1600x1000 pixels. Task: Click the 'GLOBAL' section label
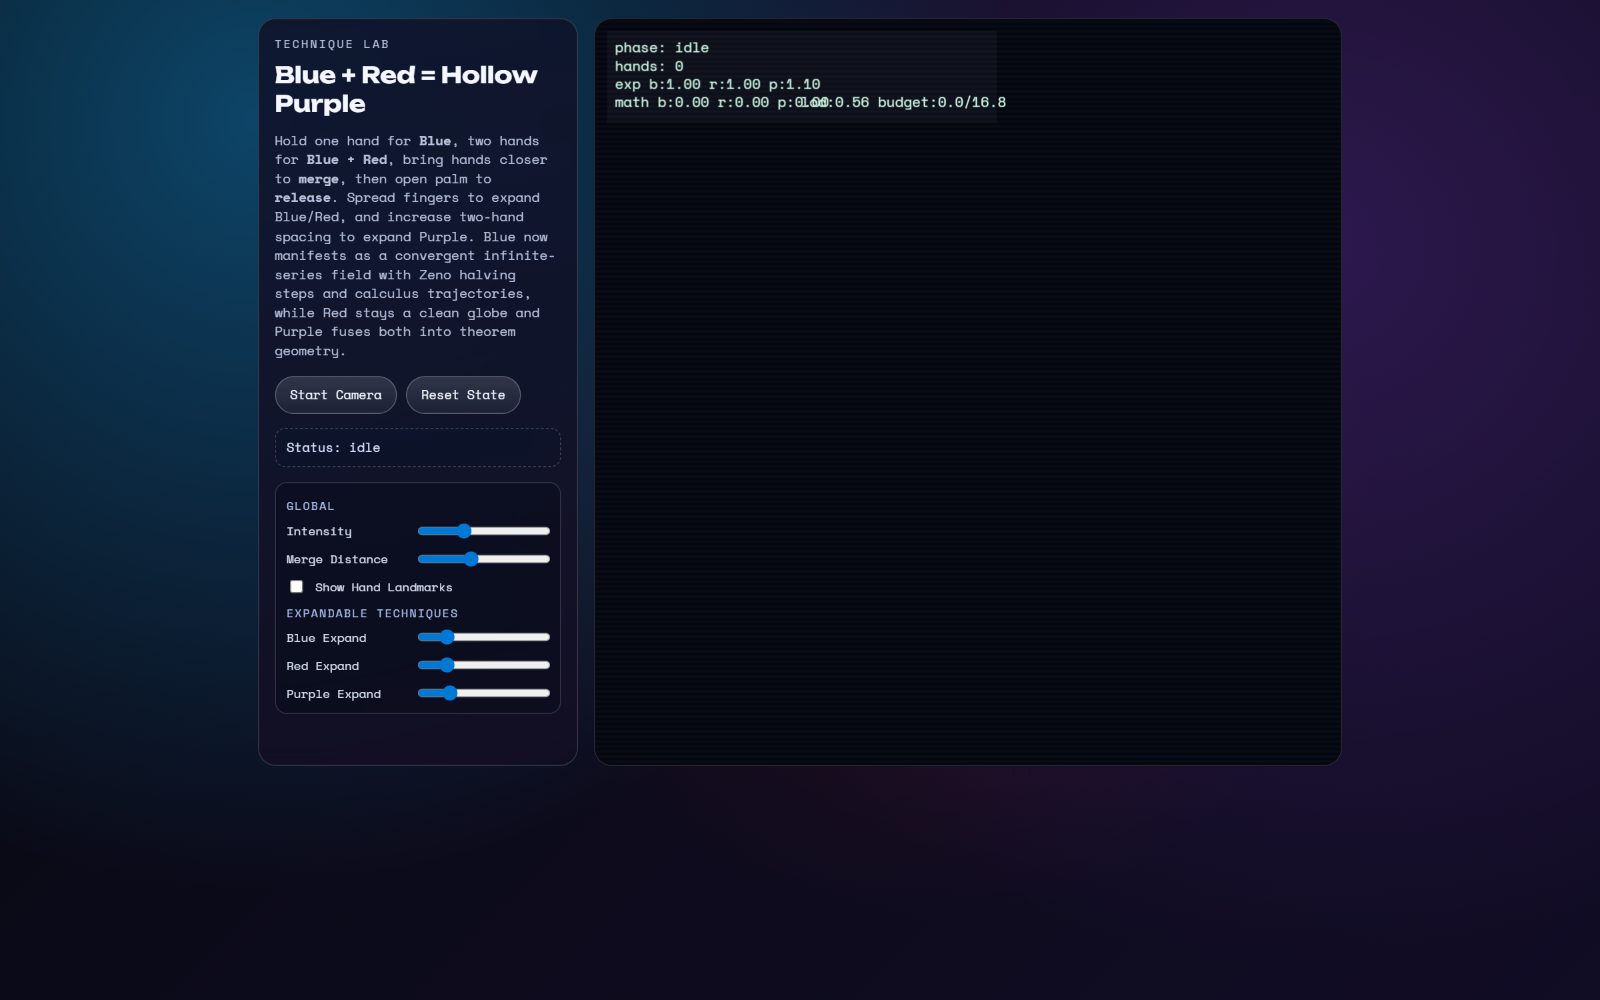pos(310,506)
